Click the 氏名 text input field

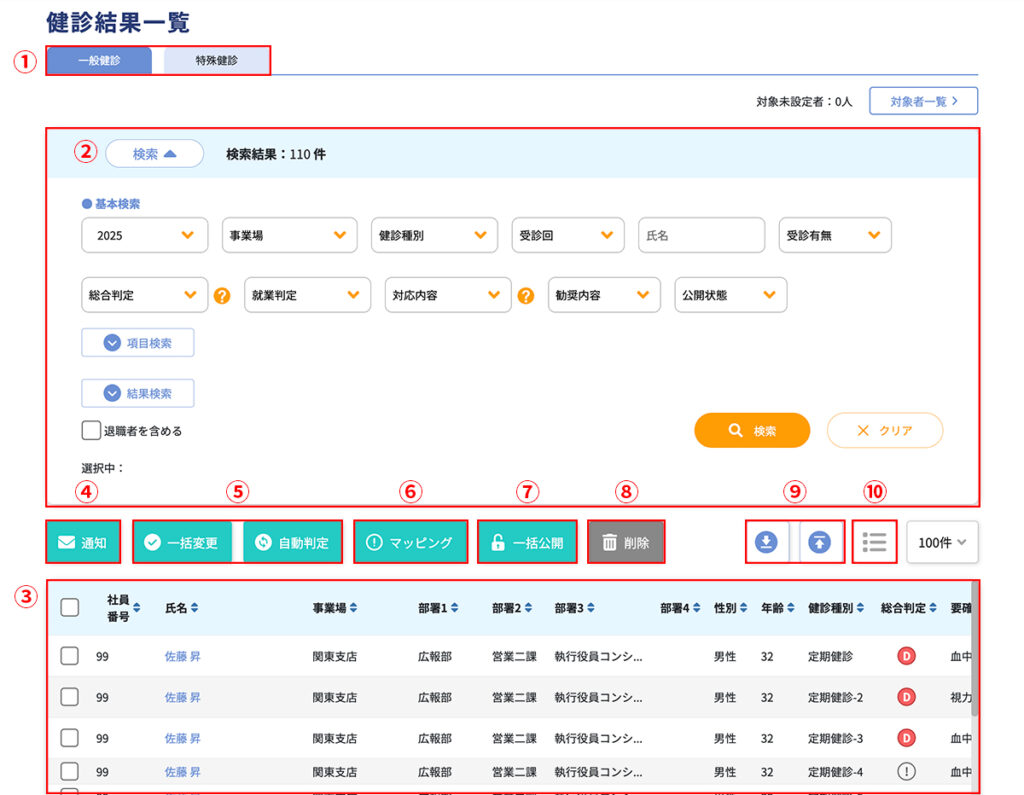[701, 236]
